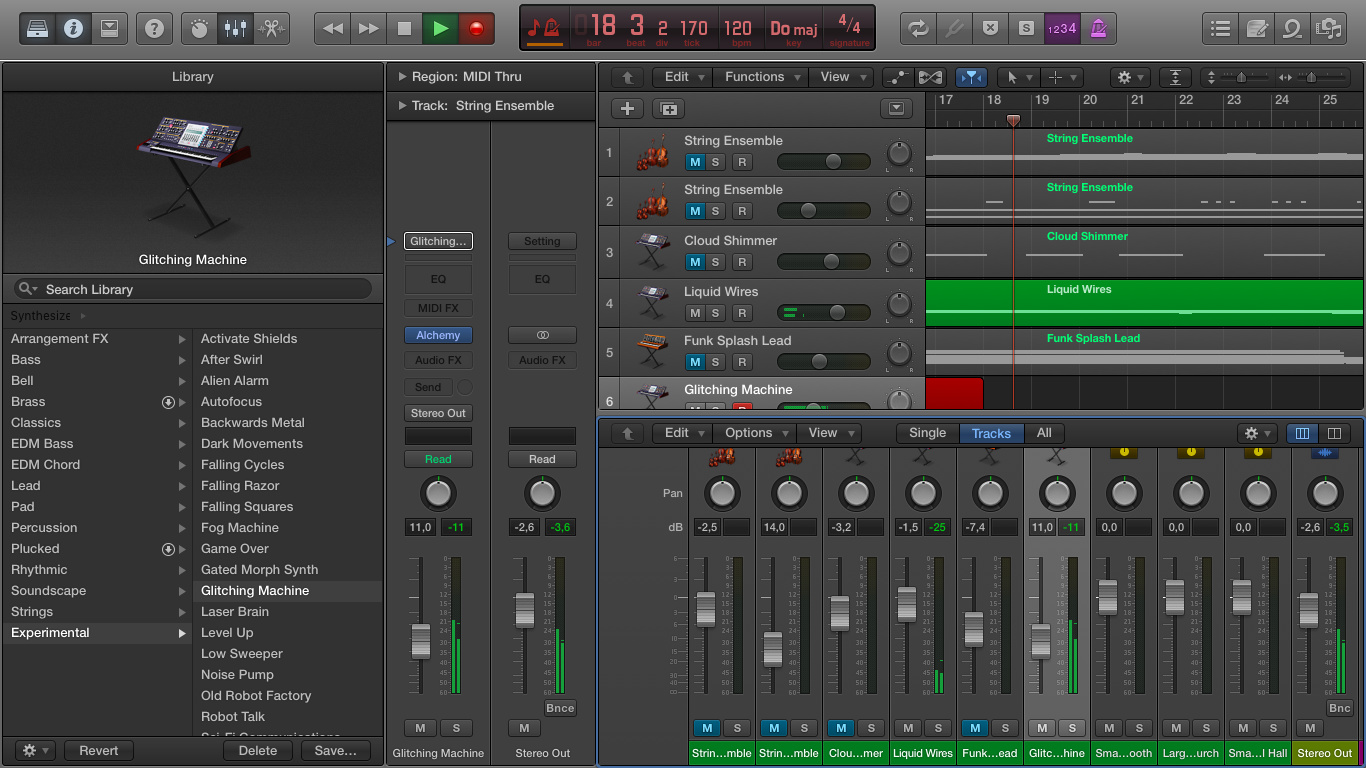
Task: Click the Bnce button on Stereo Out strip
Action: [x=560, y=708]
